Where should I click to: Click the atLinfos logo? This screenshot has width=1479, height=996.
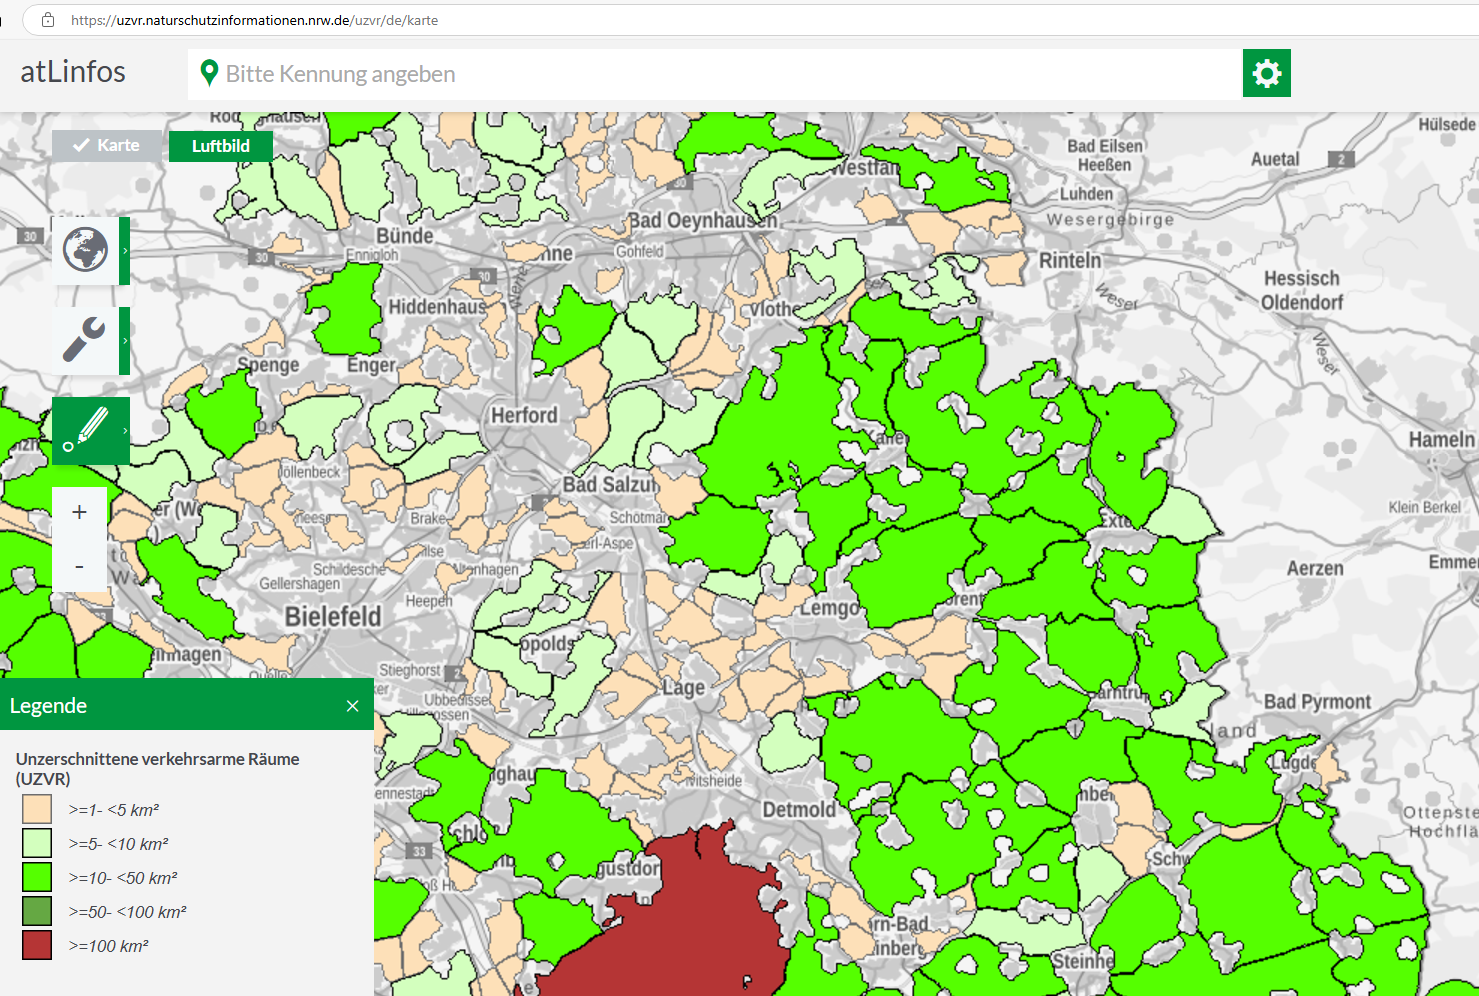pos(73,72)
